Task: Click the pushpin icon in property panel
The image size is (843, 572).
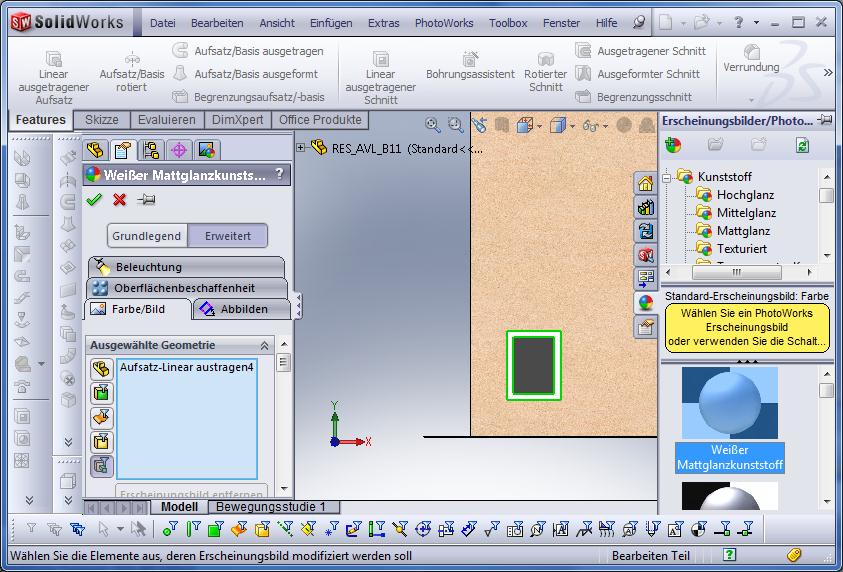Action: pos(146,200)
